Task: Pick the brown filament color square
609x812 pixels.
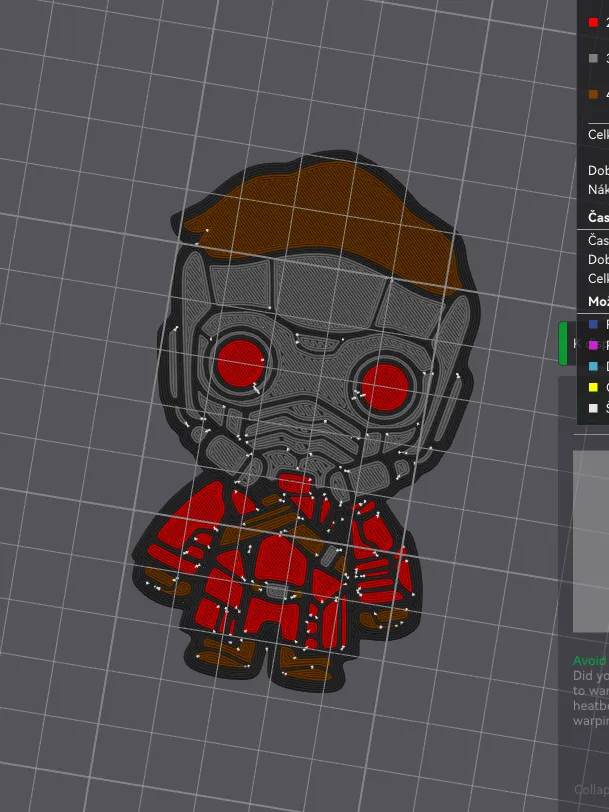Action: tap(594, 95)
